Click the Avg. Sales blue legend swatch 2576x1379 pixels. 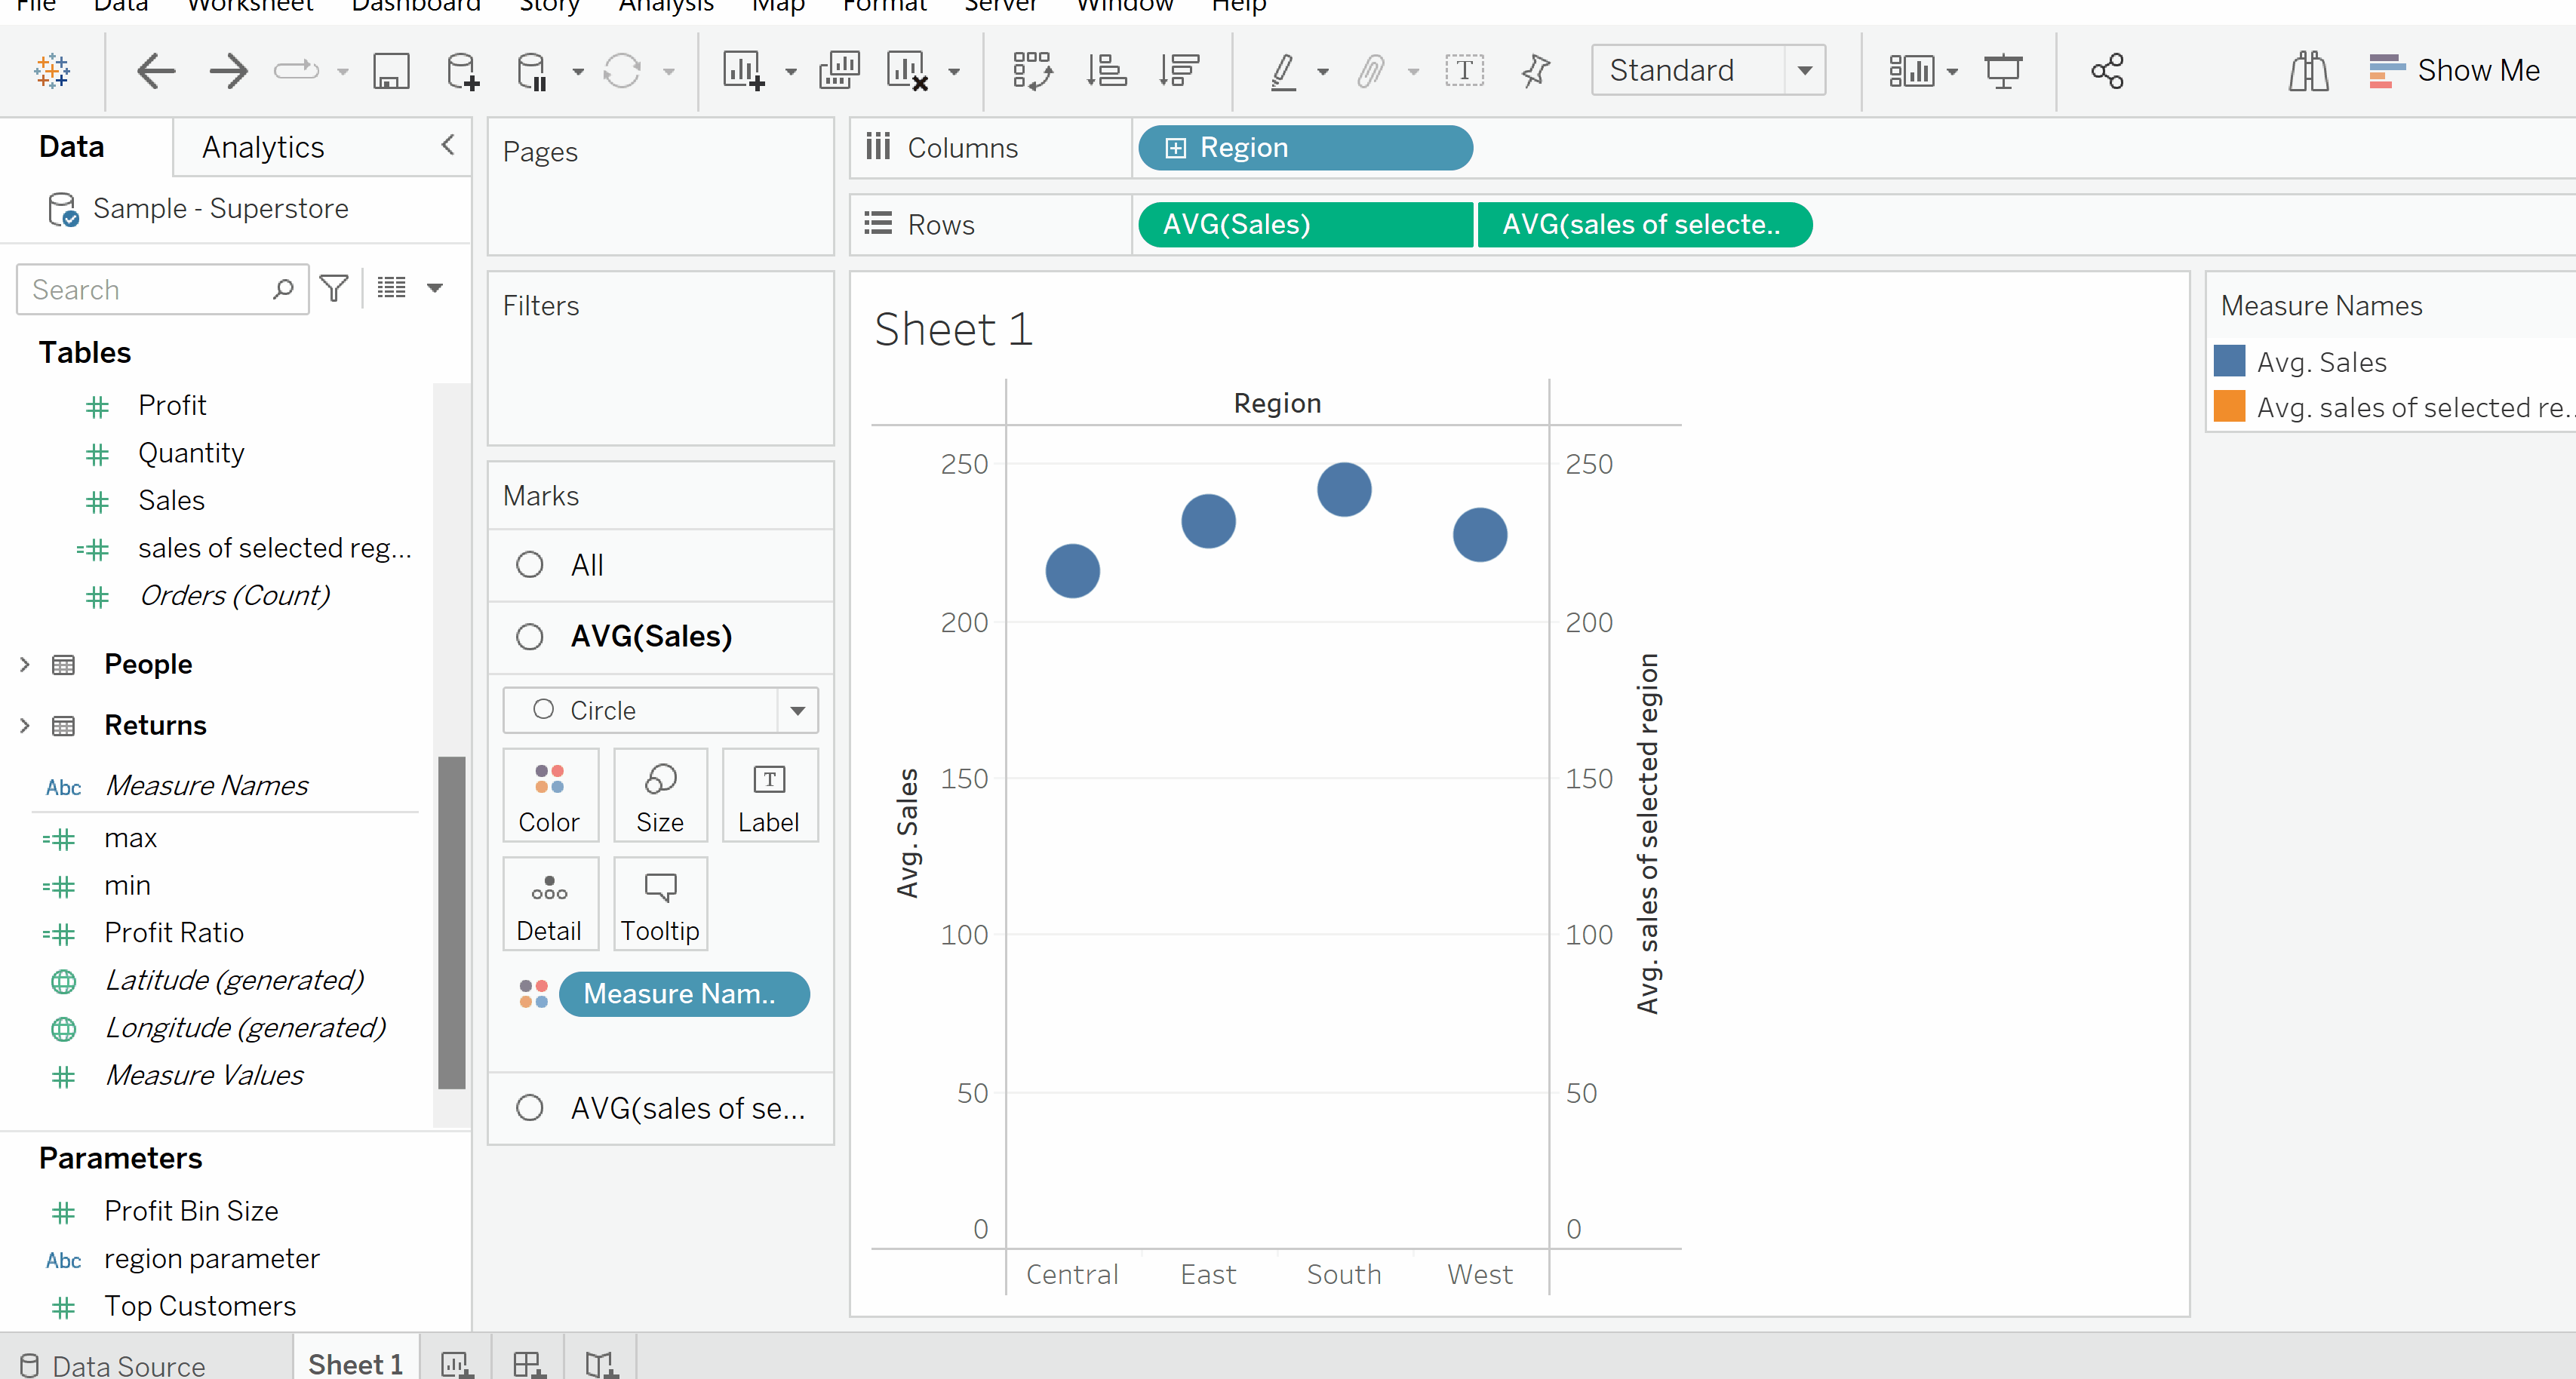(x=2229, y=362)
